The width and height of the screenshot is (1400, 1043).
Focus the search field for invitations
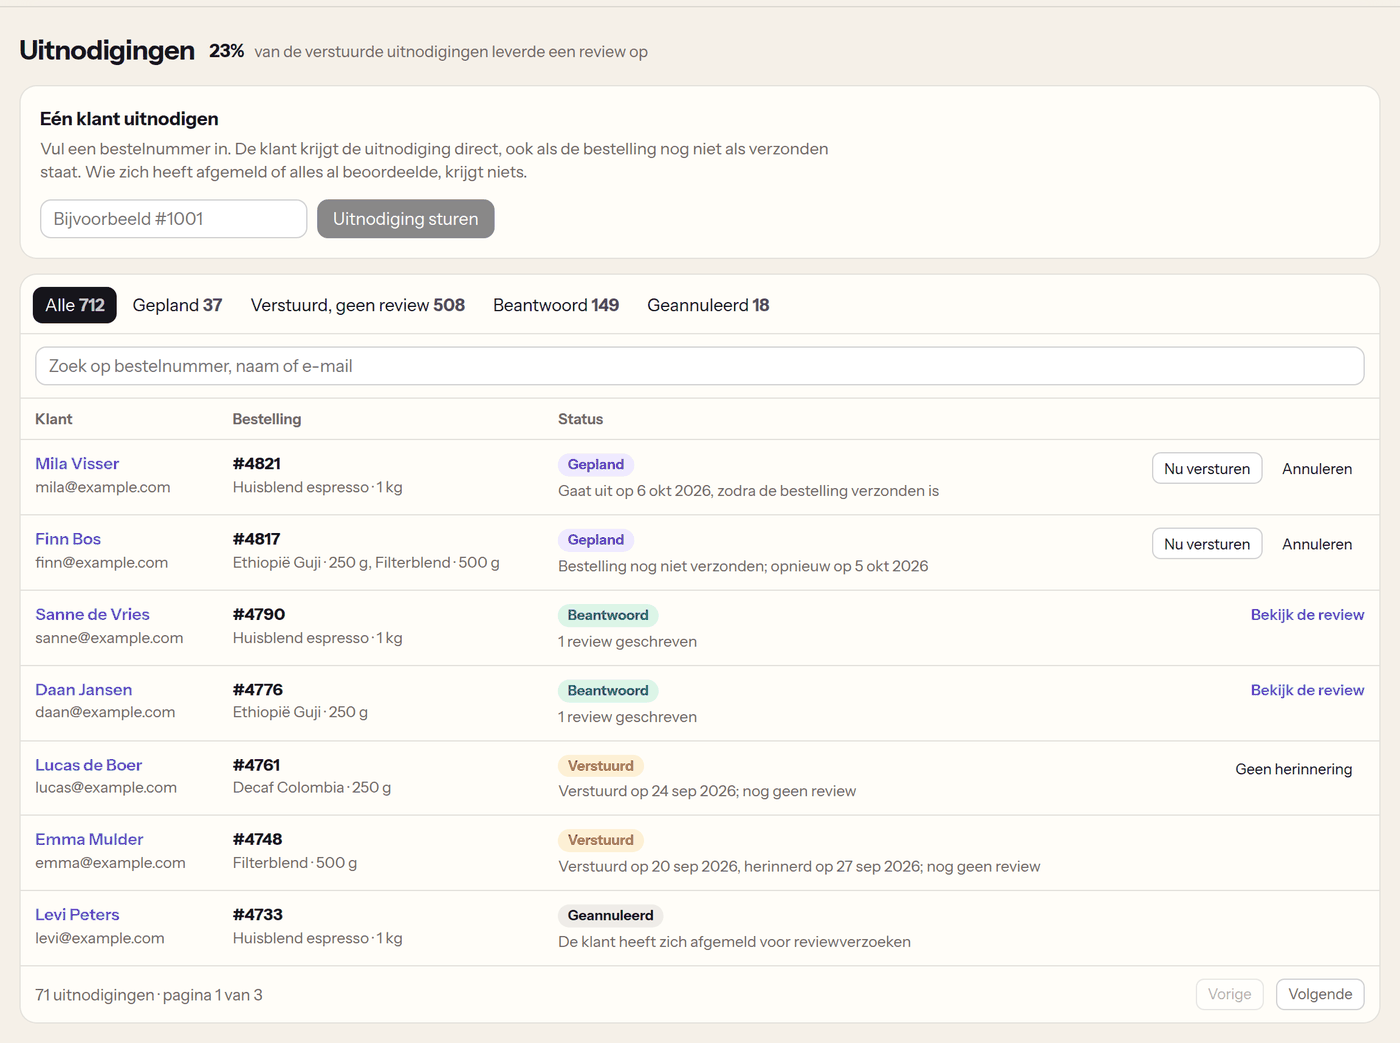tap(700, 366)
